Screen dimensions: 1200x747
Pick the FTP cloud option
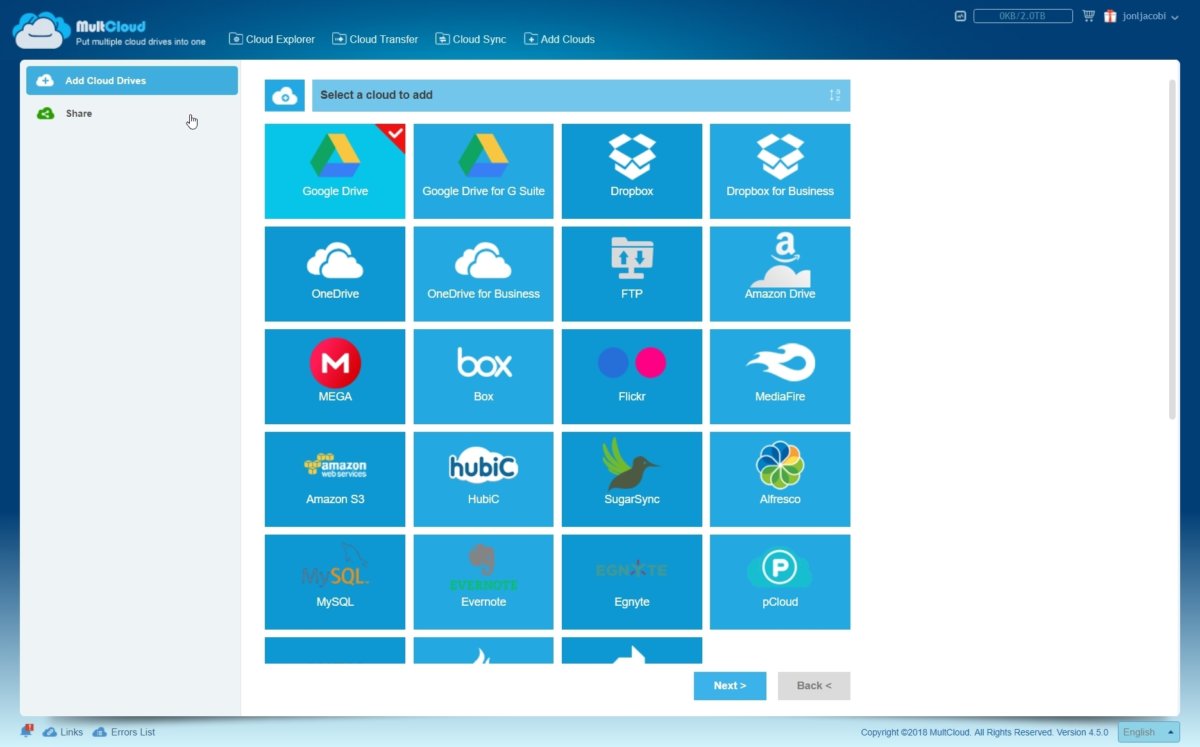(x=632, y=274)
